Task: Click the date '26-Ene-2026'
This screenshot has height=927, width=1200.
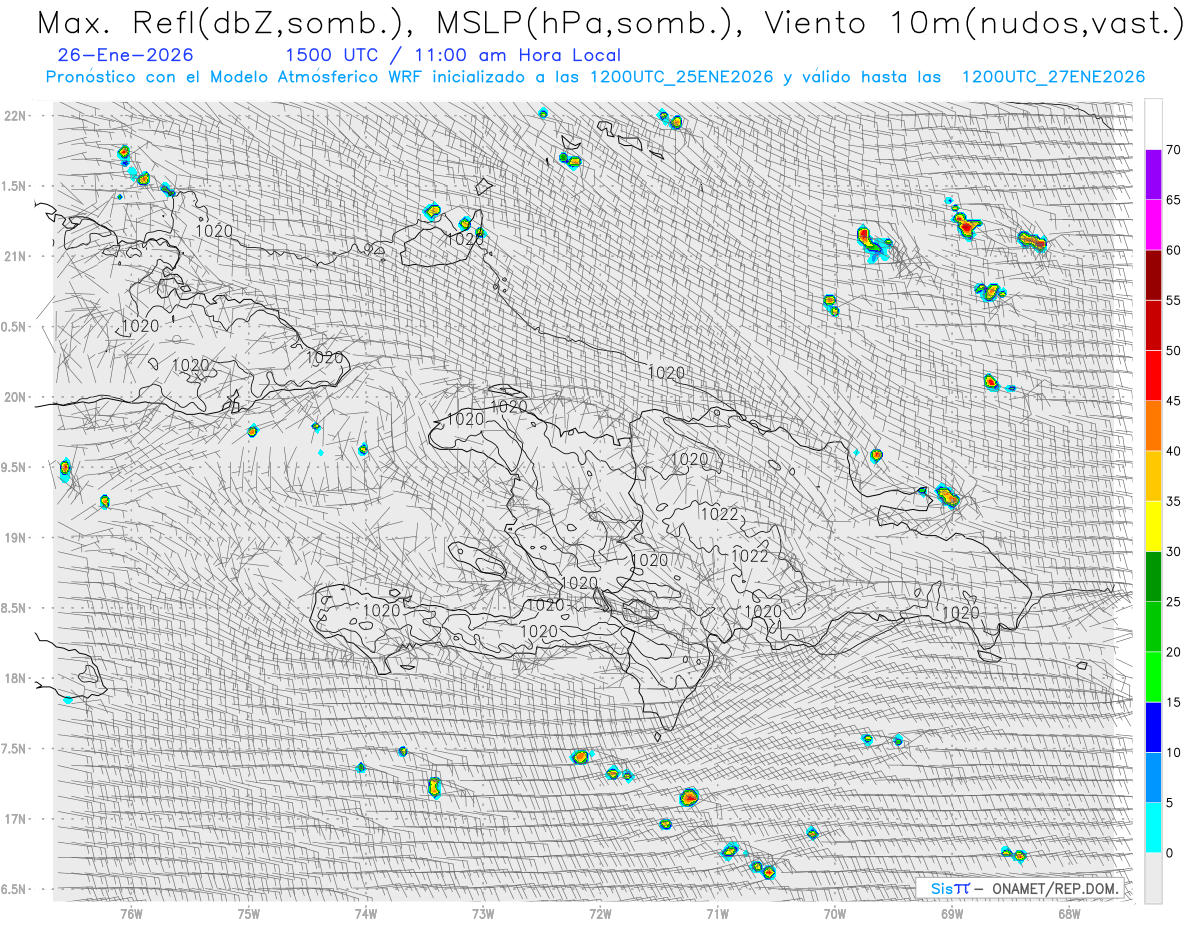Action: coord(125,56)
